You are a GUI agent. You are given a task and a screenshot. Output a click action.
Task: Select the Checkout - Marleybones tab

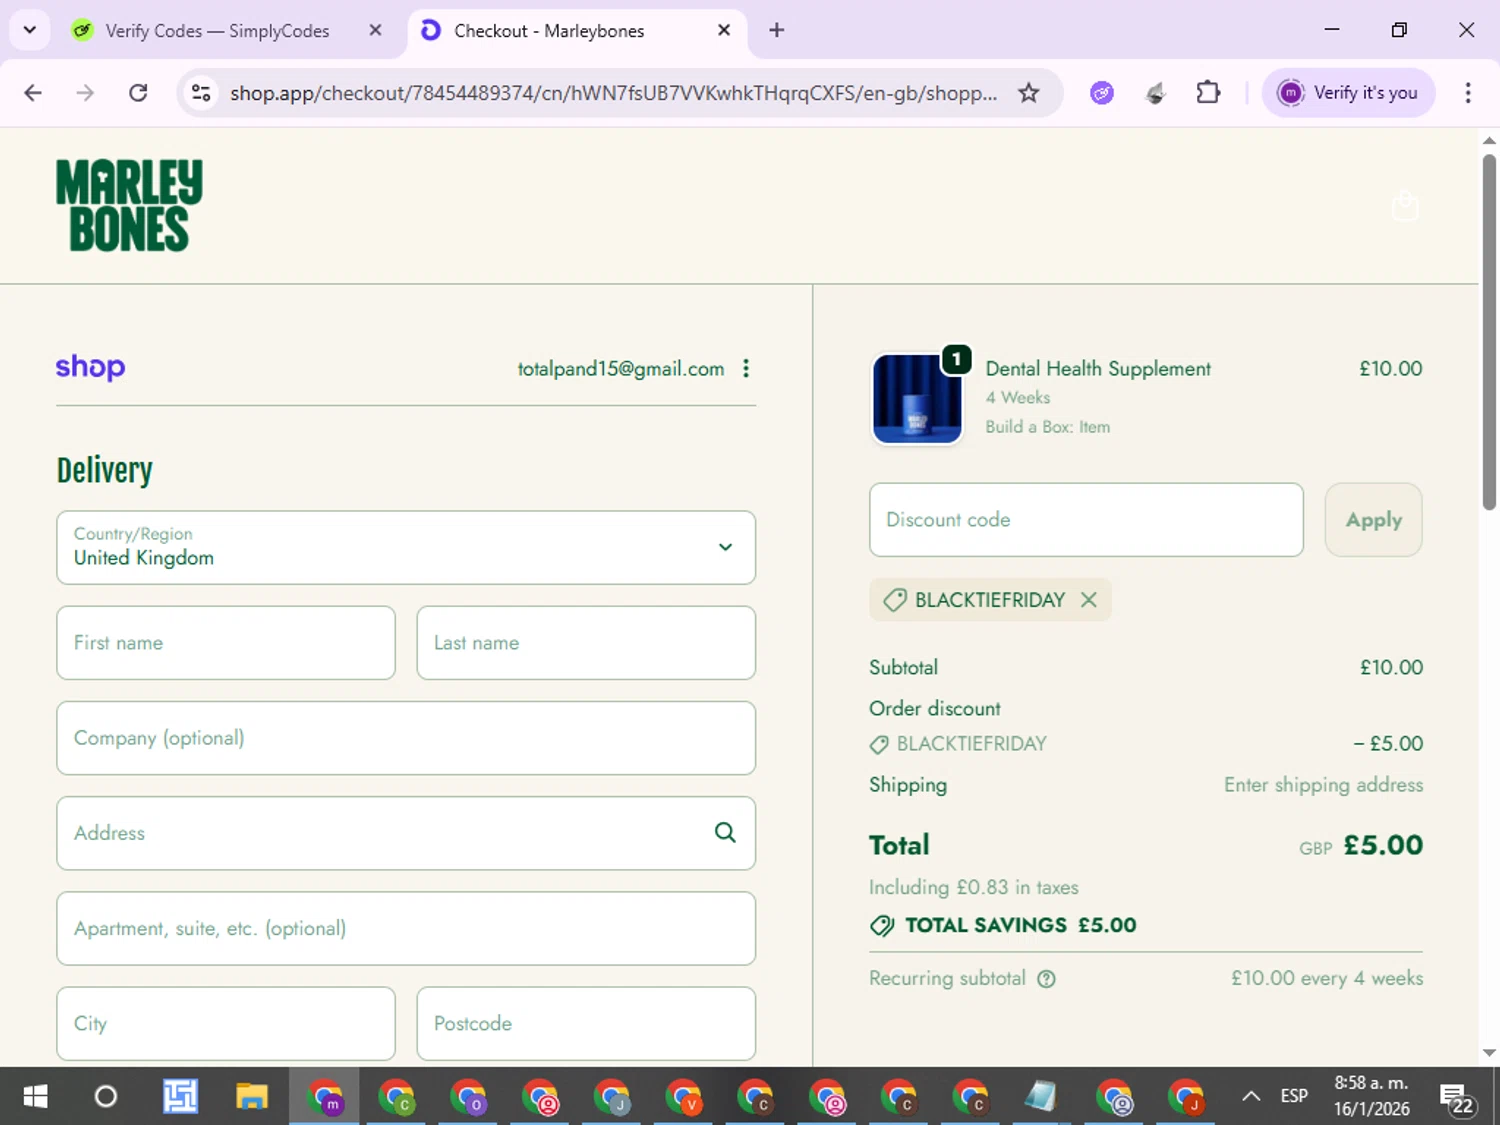click(x=549, y=31)
